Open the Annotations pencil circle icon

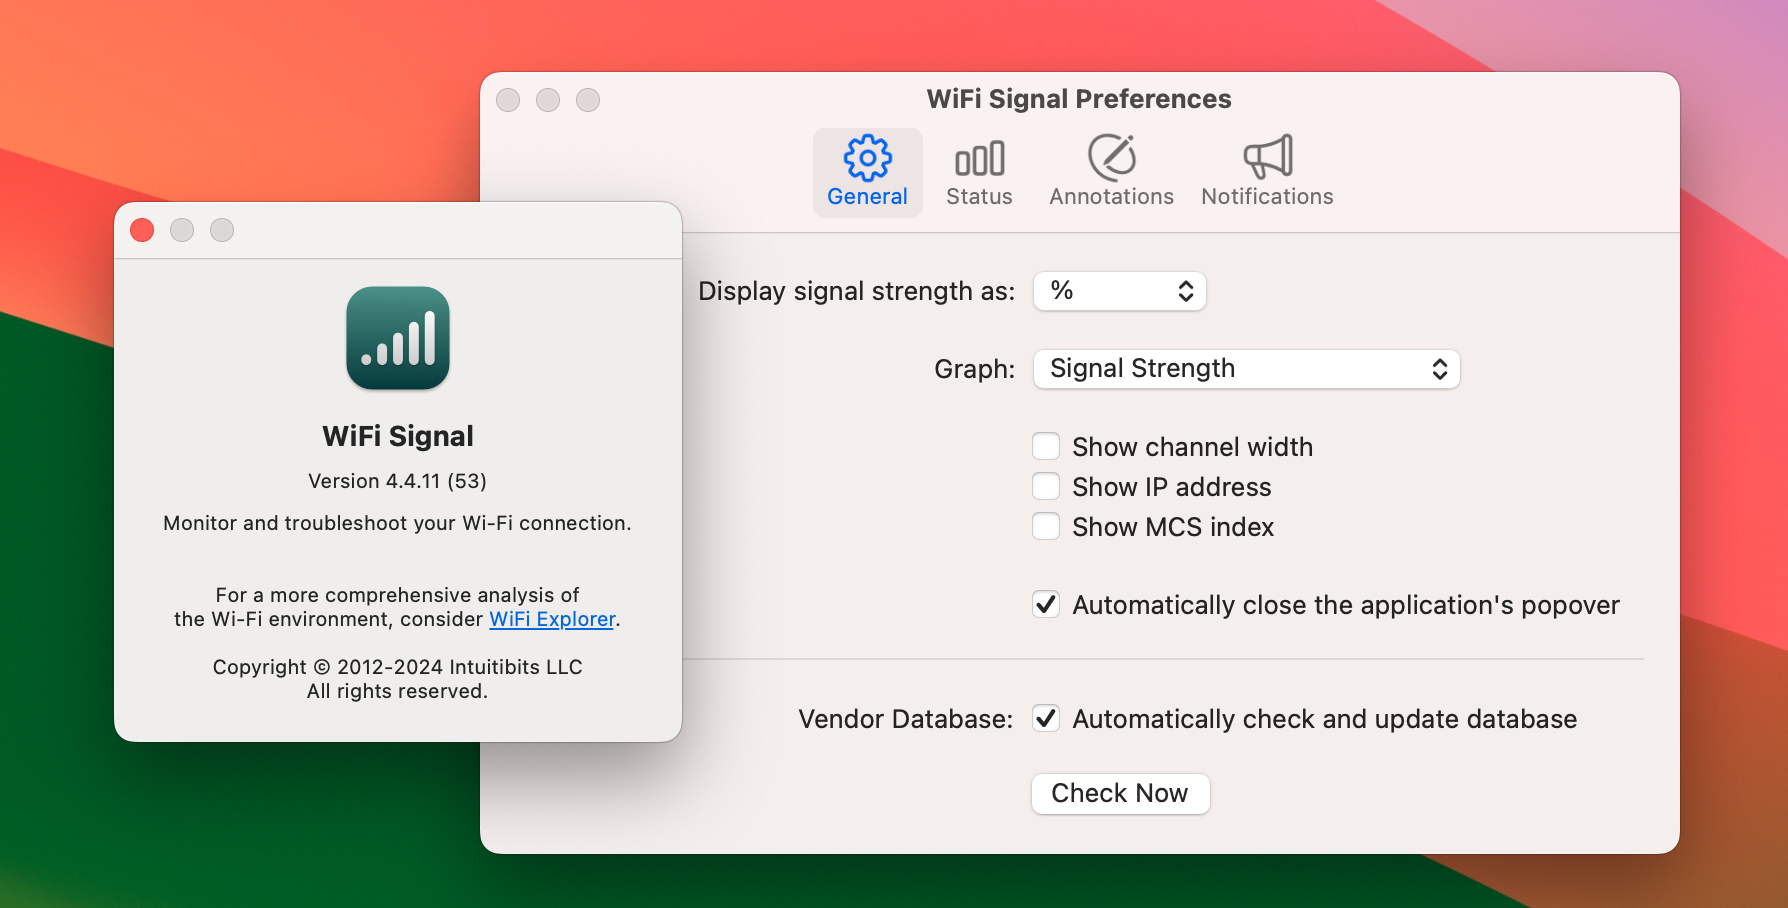tap(1112, 157)
